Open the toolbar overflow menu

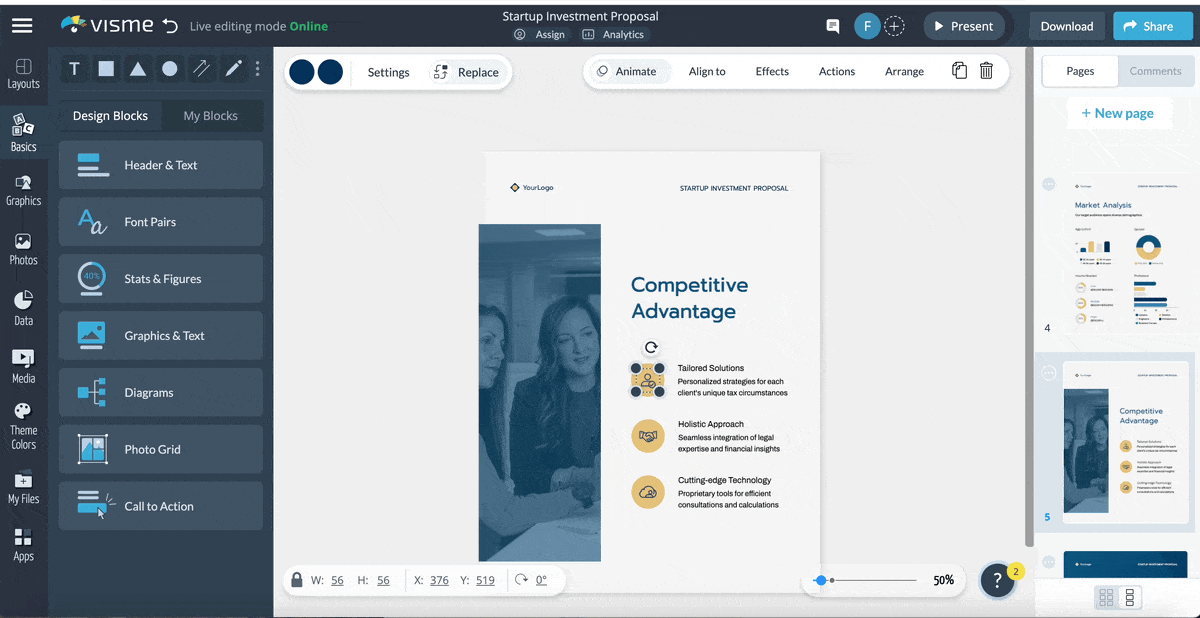[x=257, y=68]
